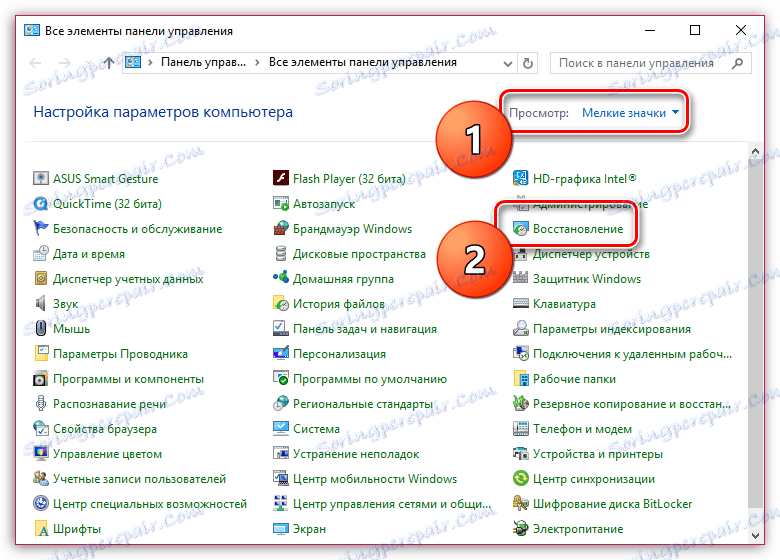Open the HD-графика Intel icon
The height and width of the screenshot is (560, 780).
(520, 178)
